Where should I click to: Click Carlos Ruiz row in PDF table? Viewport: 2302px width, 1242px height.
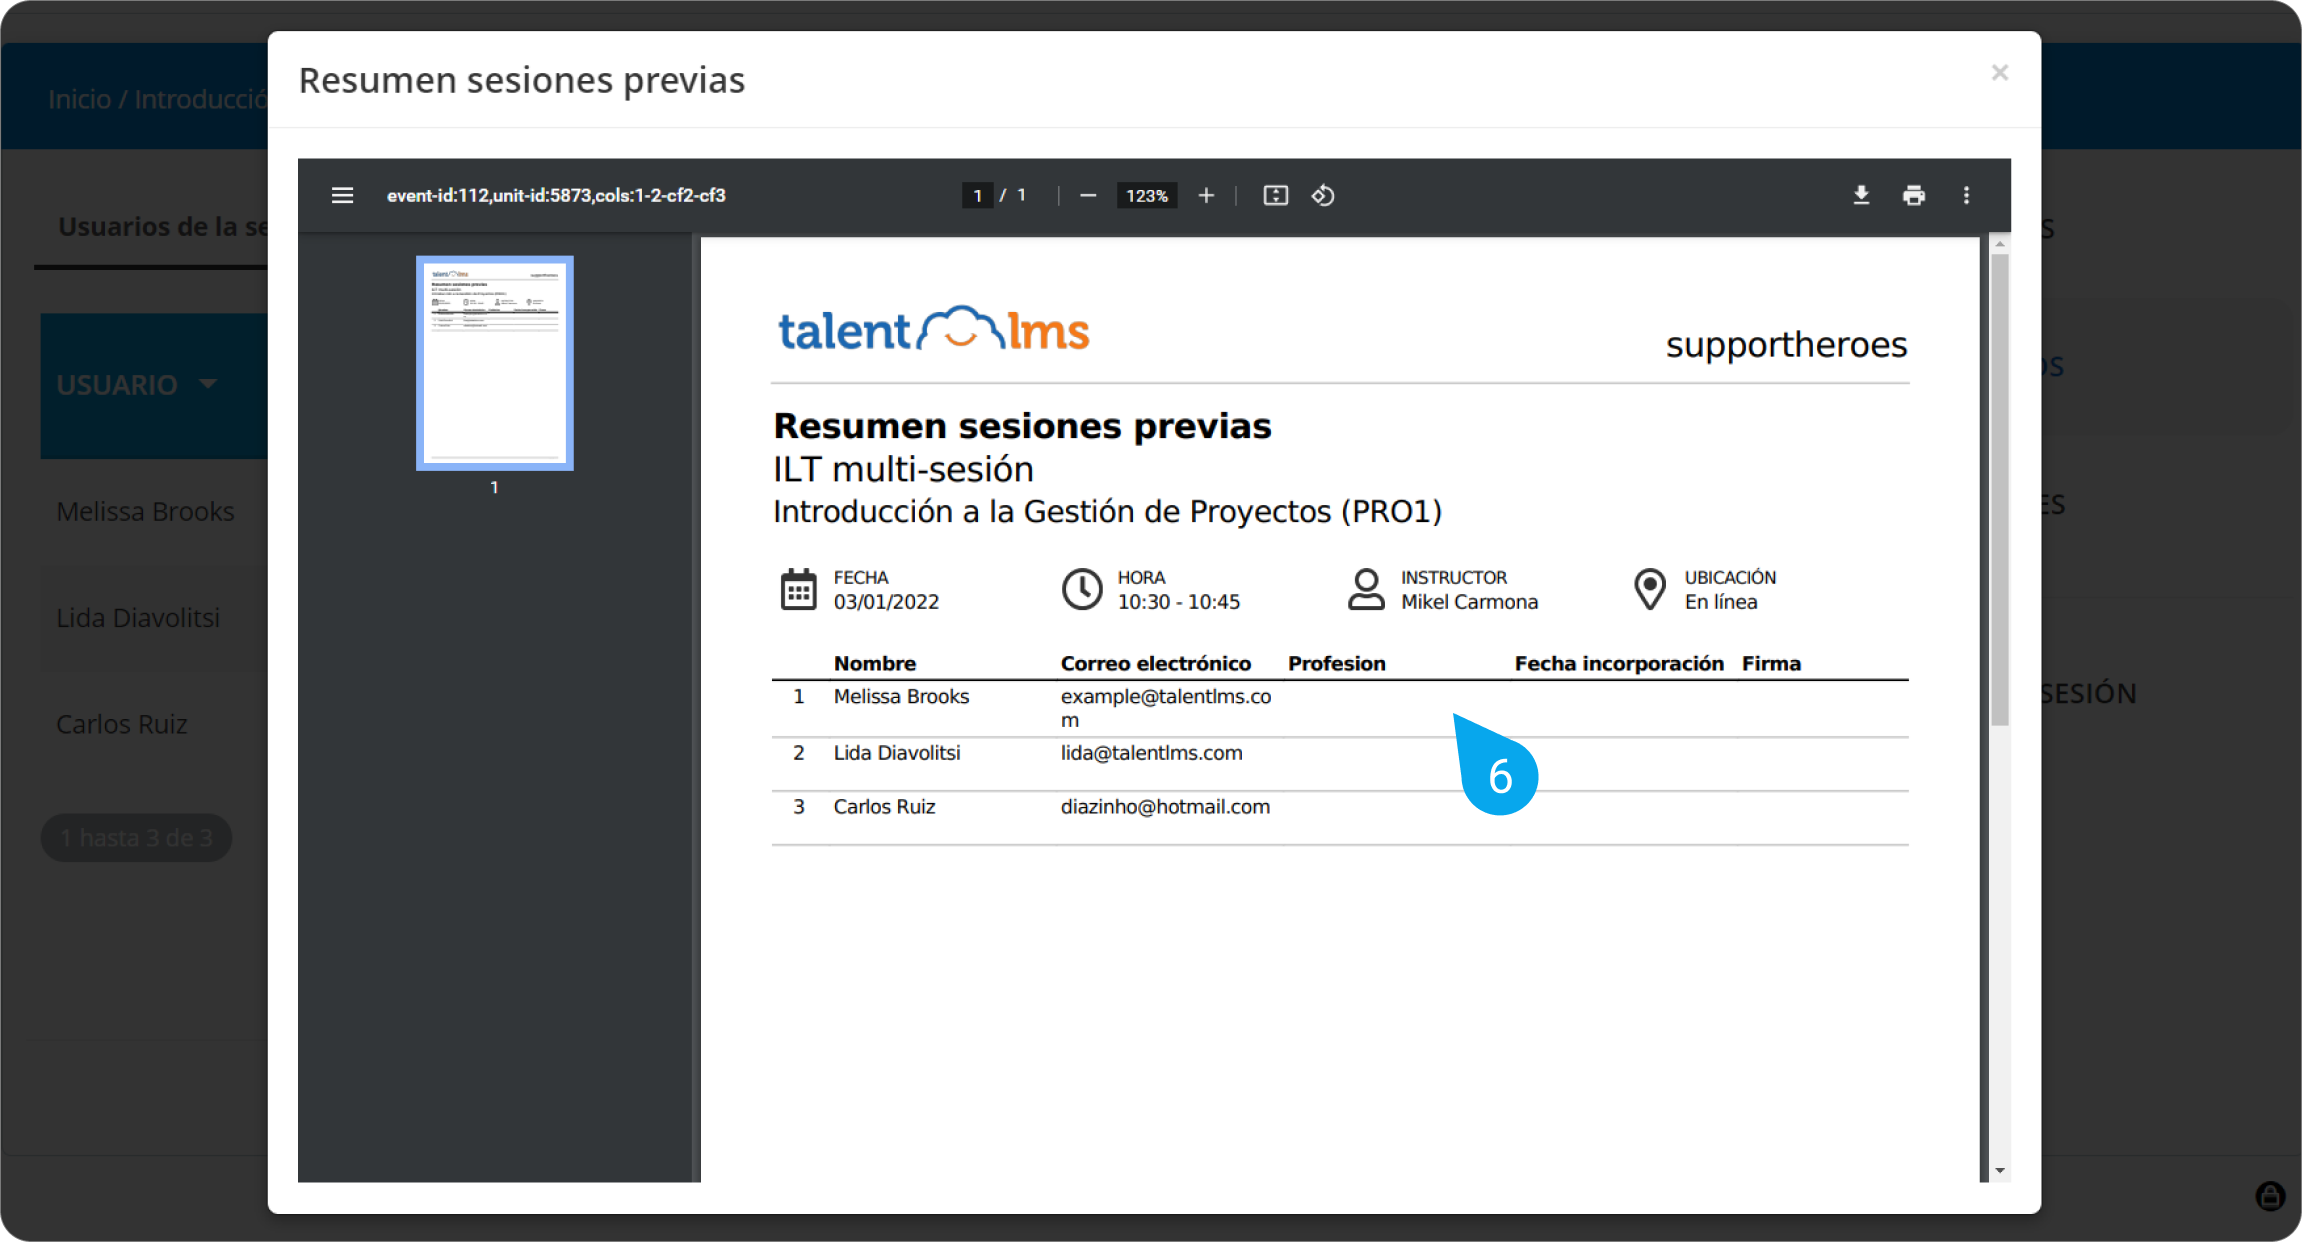(1340, 818)
